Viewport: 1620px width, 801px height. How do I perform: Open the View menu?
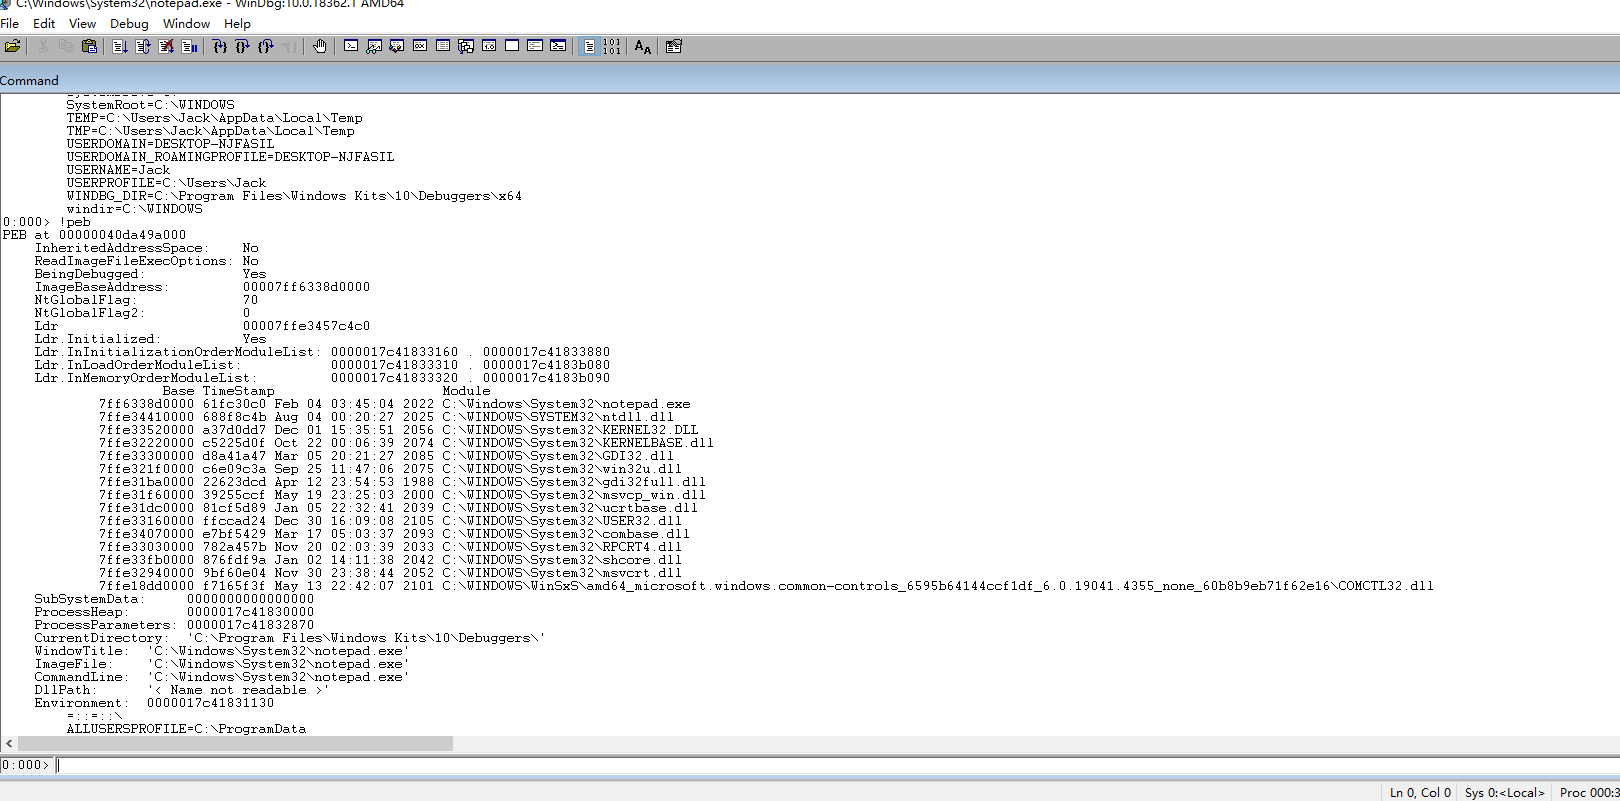pos(82,23)
